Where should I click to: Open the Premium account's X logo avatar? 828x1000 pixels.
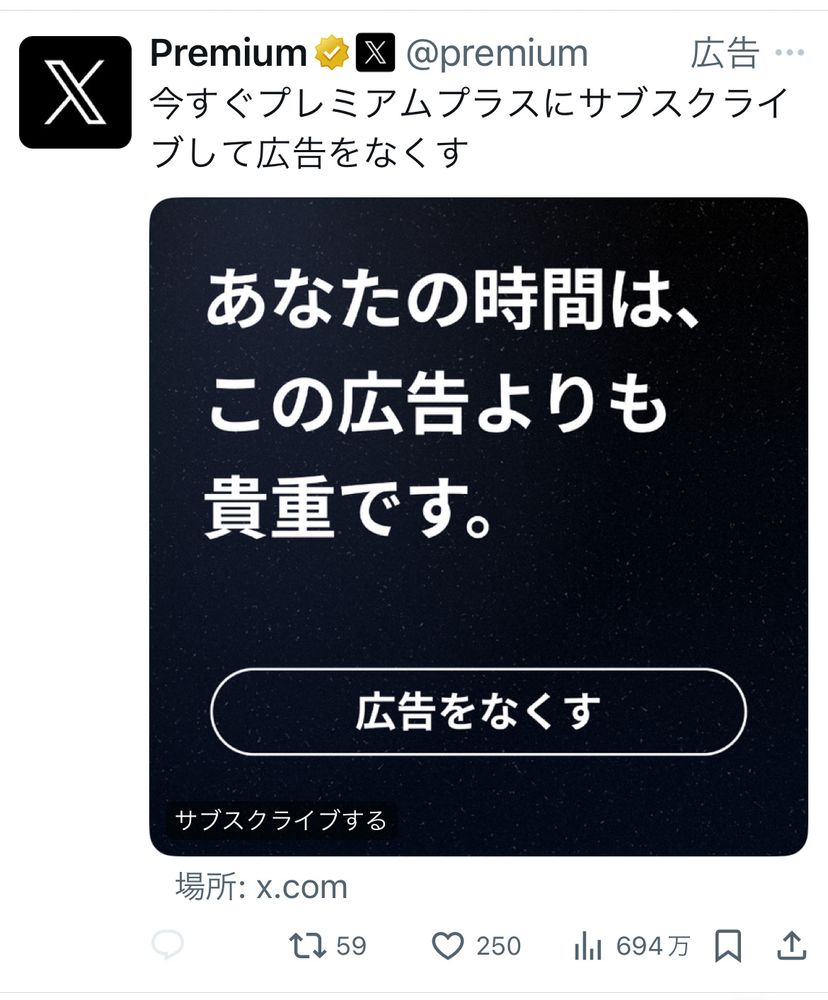click(75, 92)
